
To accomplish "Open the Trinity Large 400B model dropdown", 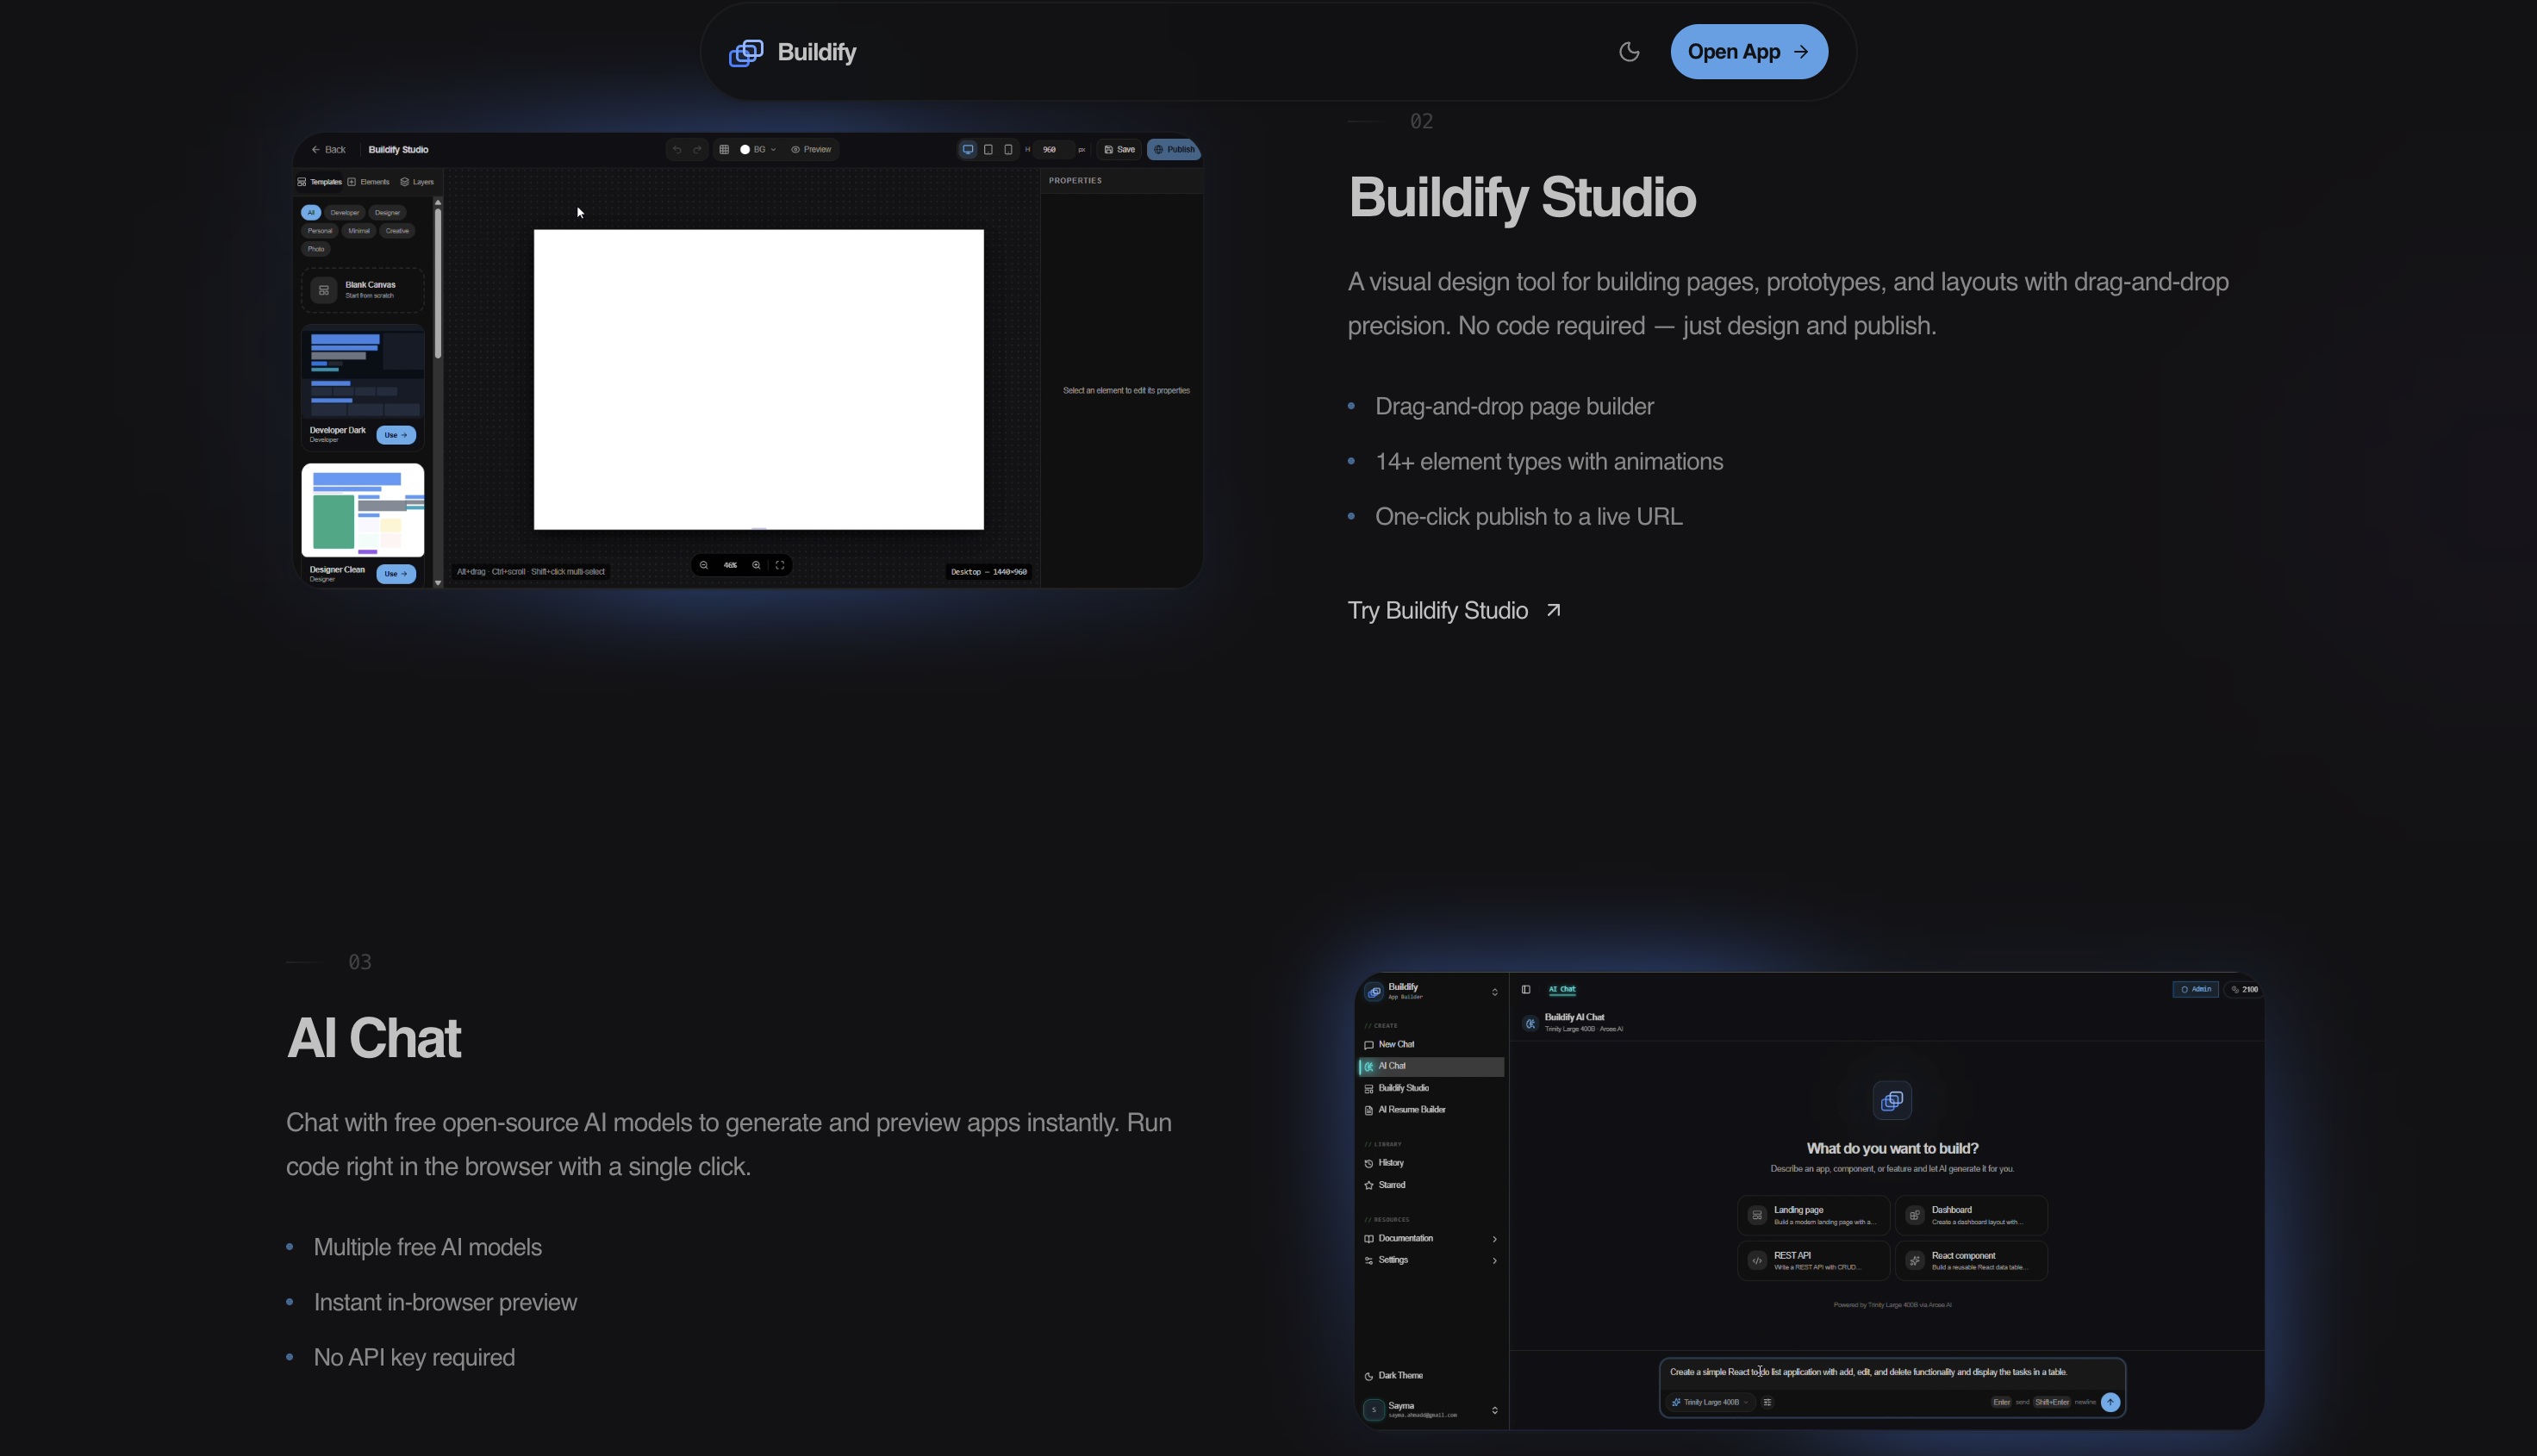I will coord(1712,1402).
